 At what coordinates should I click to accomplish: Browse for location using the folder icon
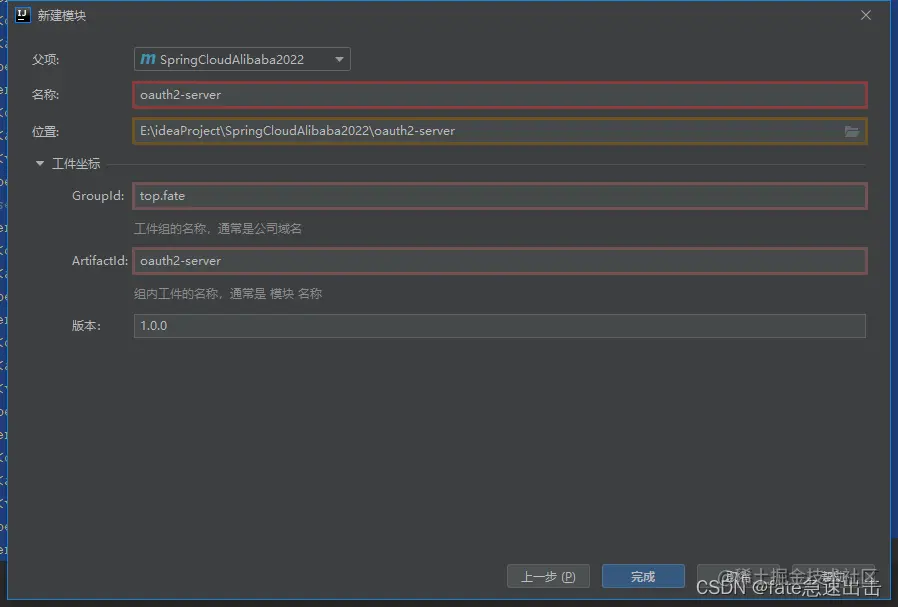852,132
